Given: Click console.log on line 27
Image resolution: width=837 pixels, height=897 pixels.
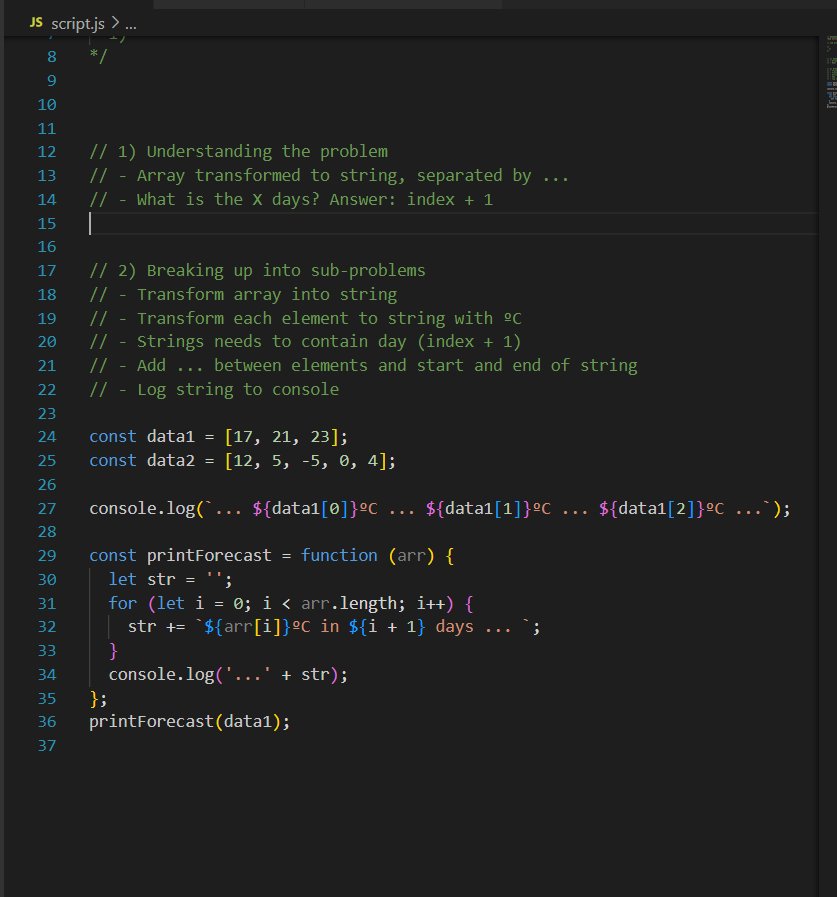Looking at the screenshot, I should pyautogui.click(x=142, y=509).
